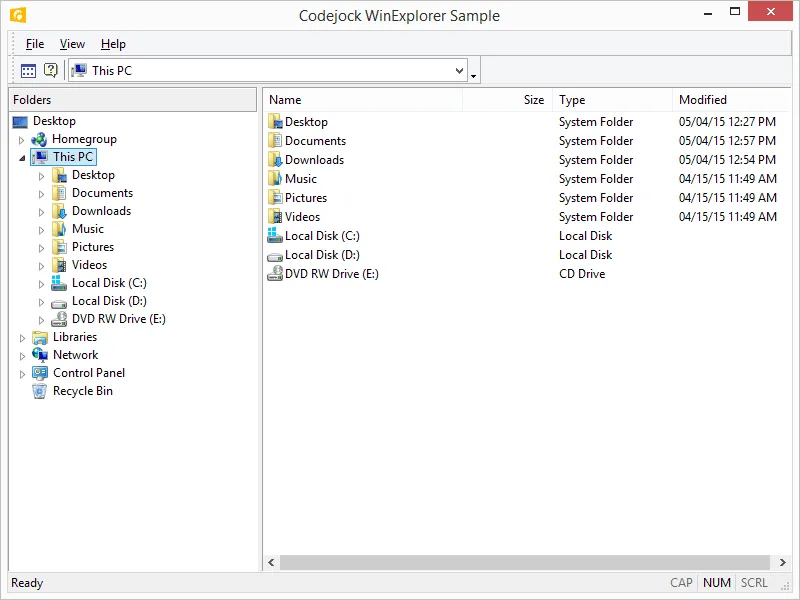Image resolution: width=800 pixels, height=600 pixels.
Task: Expand the Desktop node under This PC
Action: click(x=41, y=177)
